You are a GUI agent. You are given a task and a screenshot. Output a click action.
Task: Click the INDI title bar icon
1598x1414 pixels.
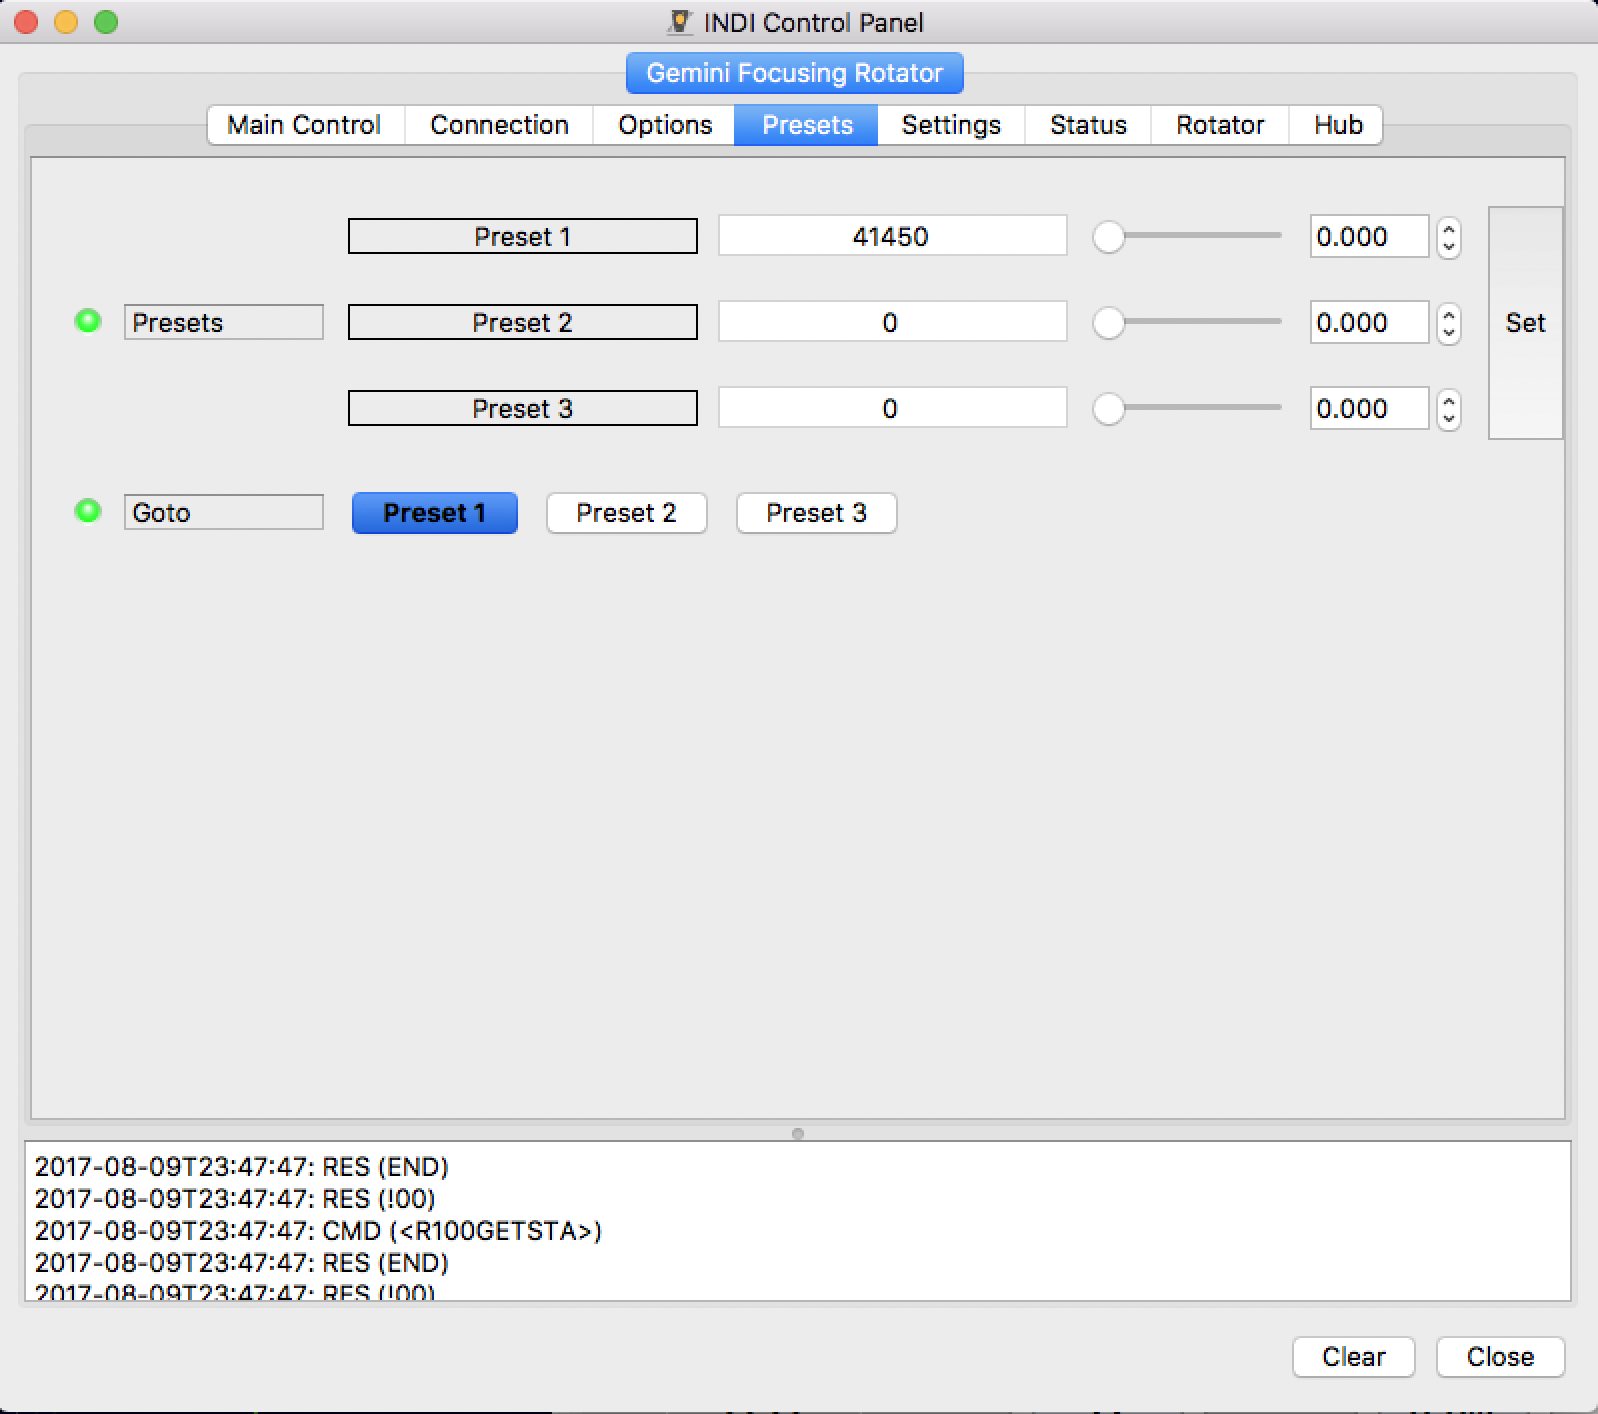(x=680, y=22)
